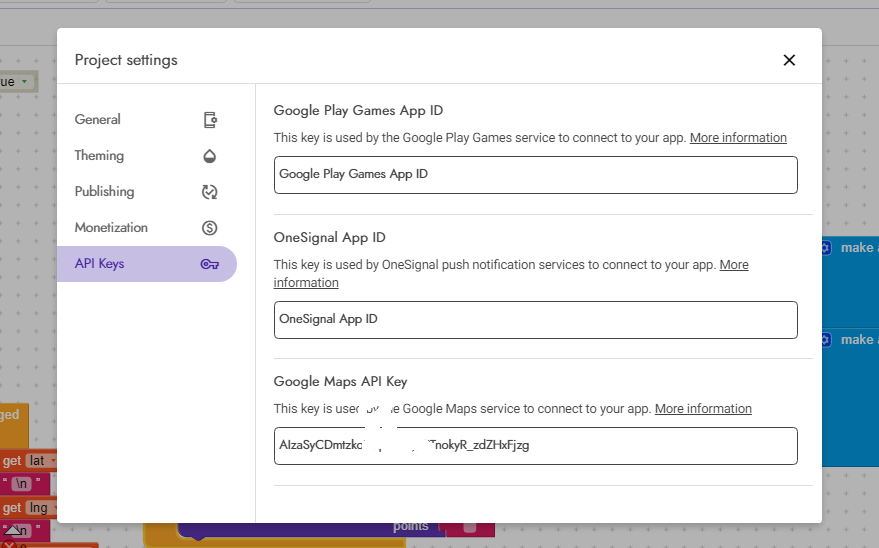This screenshot has width=879, height=548.
Task: Open More information link for Google Play Games
Action: [738, 138]
